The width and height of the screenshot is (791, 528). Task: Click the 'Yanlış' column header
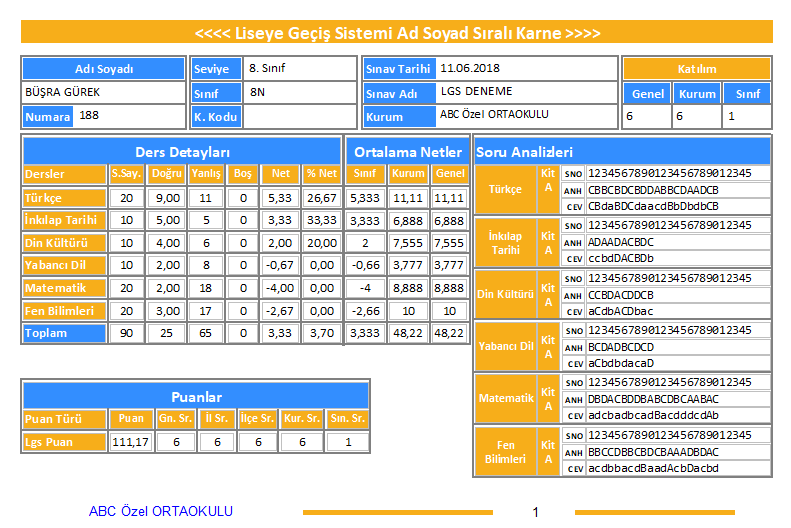[206, 173]
